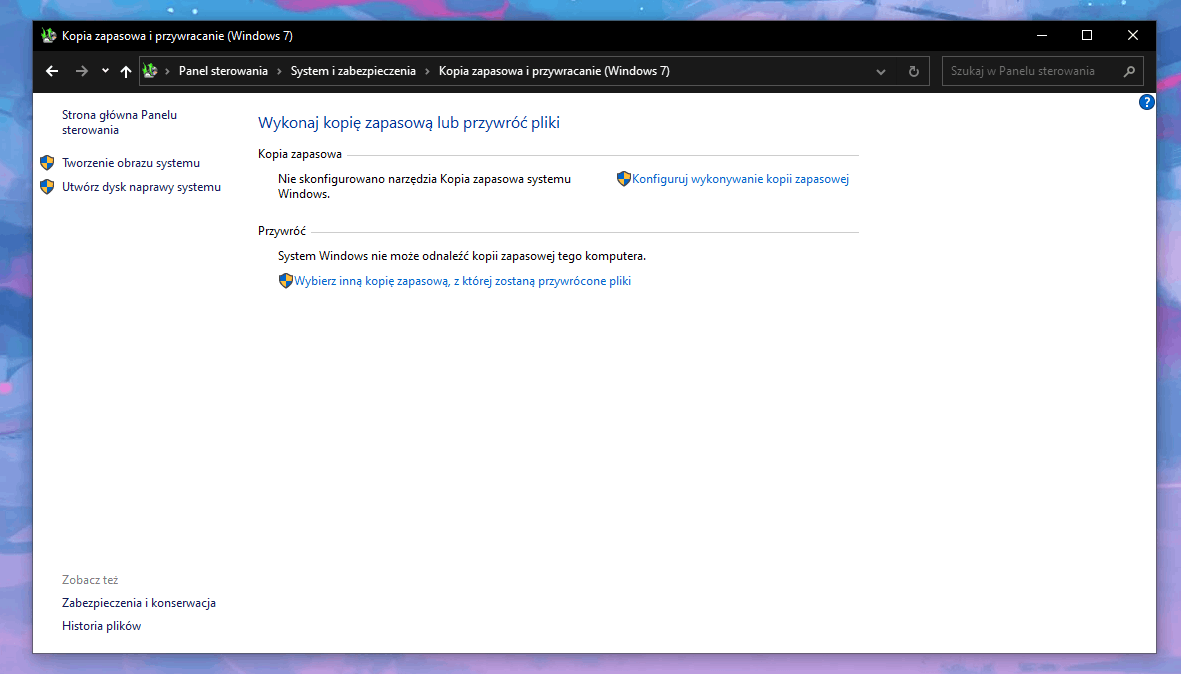Expand chevron after Panel sterowania
The height and width of the screenshot is (674, 1181).
coord(279,71)
